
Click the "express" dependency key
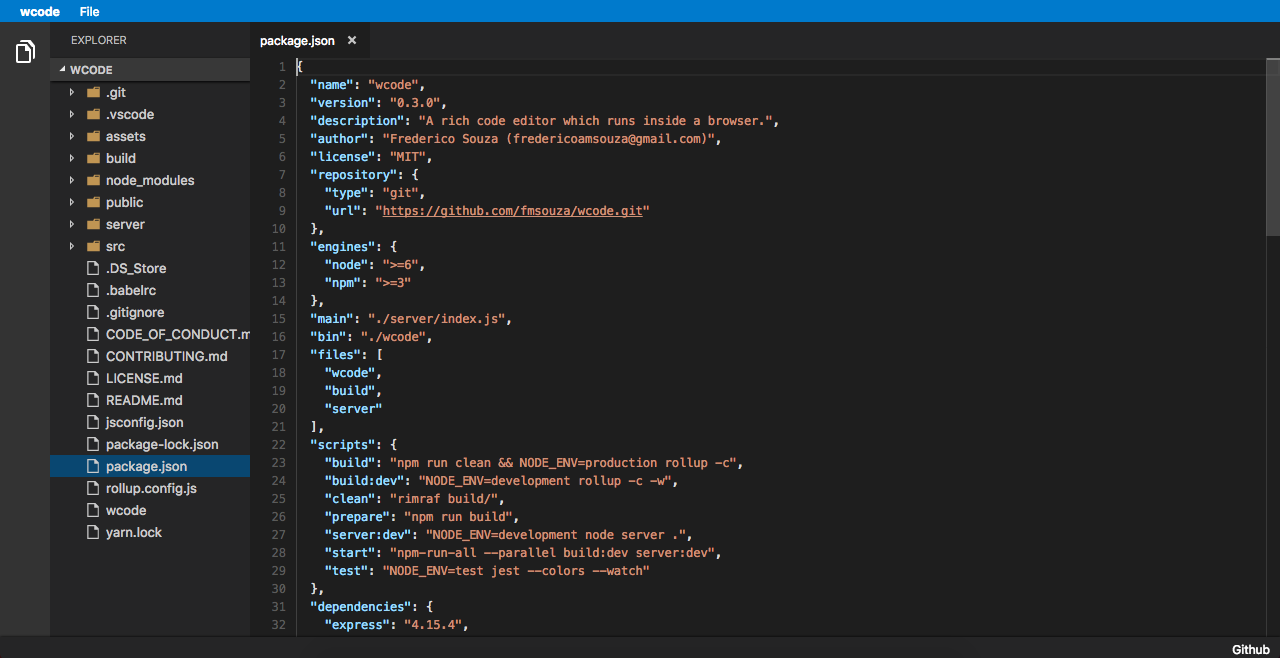click(x=357, y=625)
